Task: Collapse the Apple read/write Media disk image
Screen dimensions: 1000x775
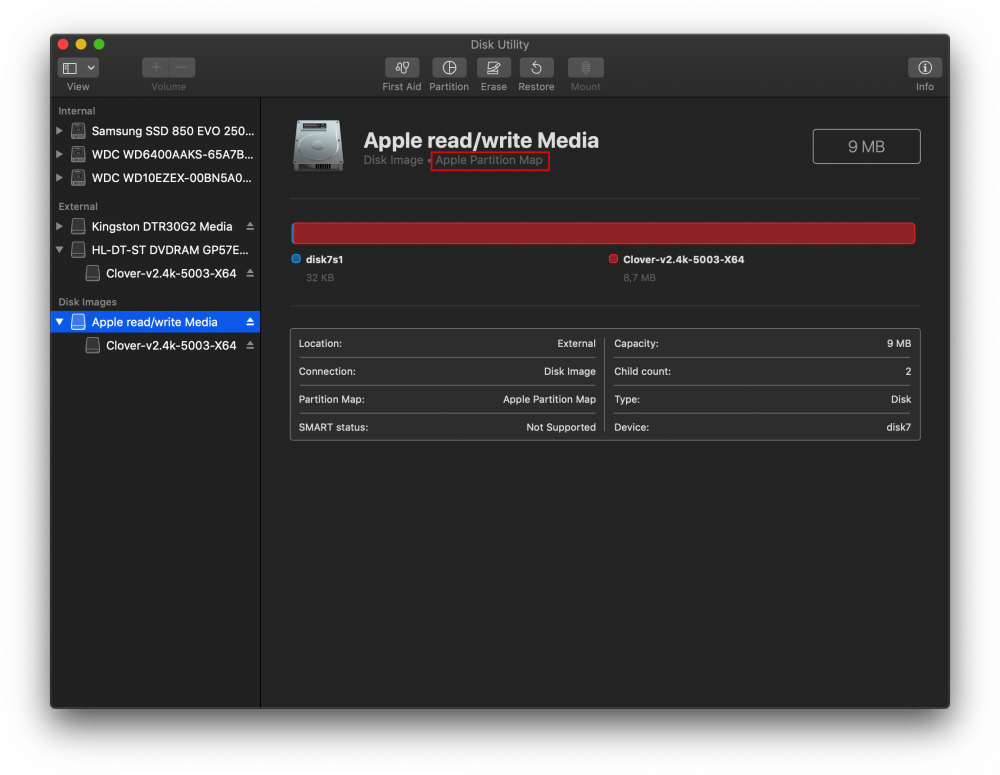Action: [59, 322]
